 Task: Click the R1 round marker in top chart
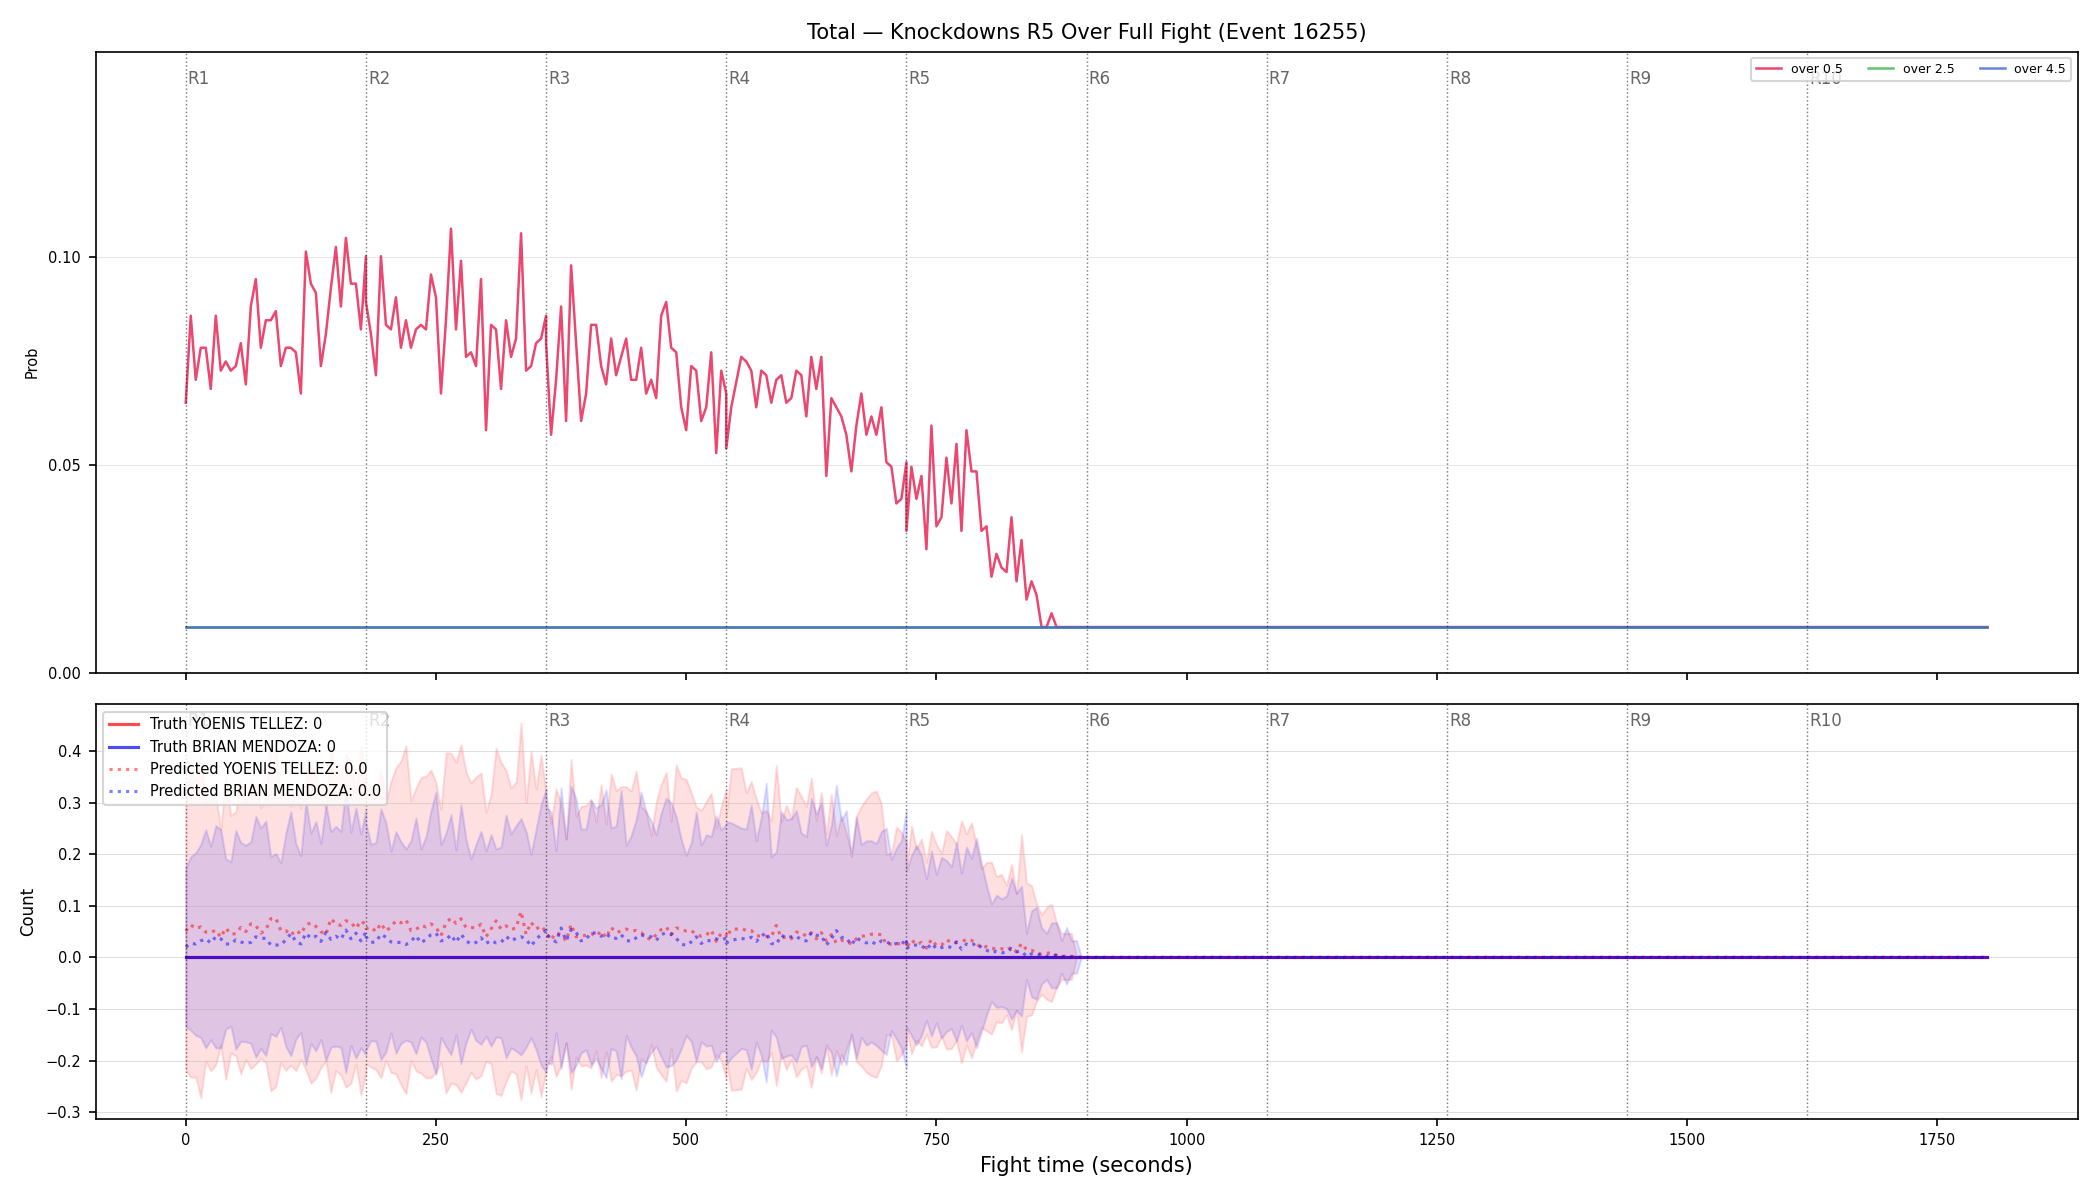pyautogui.click(x=199, y=78)
